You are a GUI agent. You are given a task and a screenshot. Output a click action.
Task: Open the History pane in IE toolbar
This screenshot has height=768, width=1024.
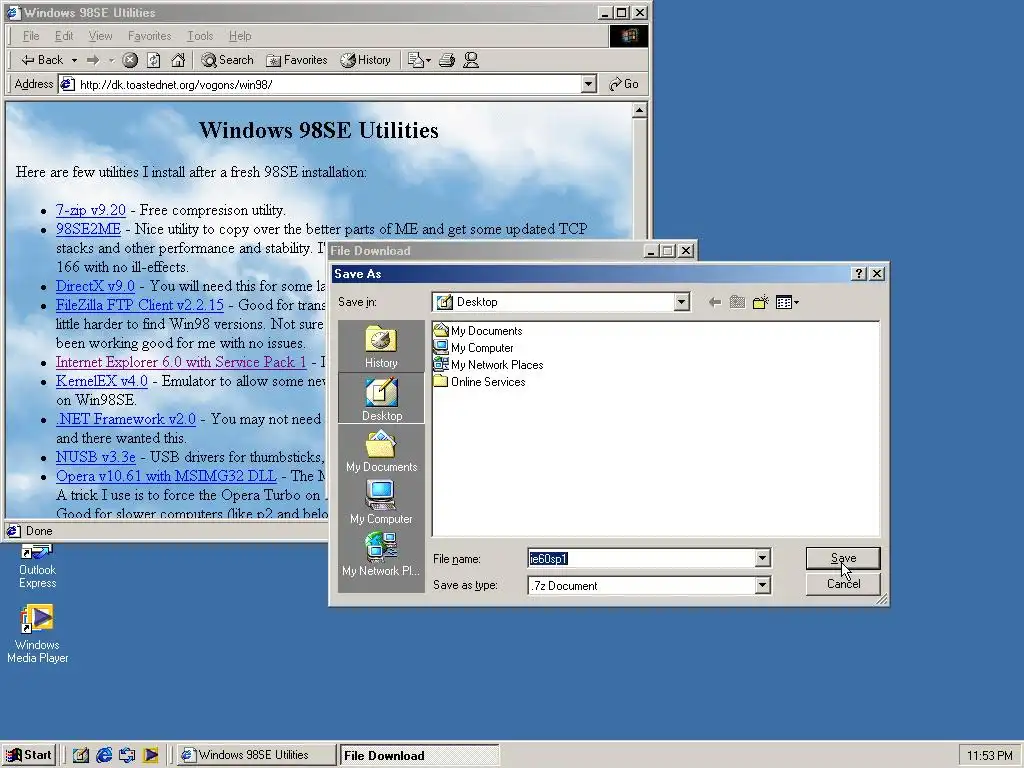(x=366, y=60)
